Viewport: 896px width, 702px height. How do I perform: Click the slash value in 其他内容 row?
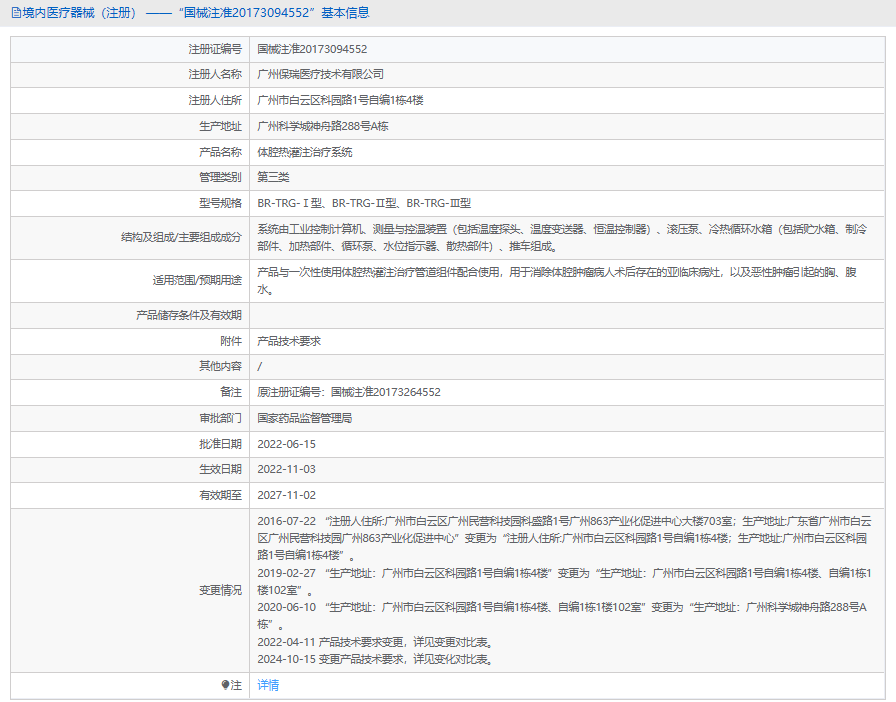click(x=259, y=366)
